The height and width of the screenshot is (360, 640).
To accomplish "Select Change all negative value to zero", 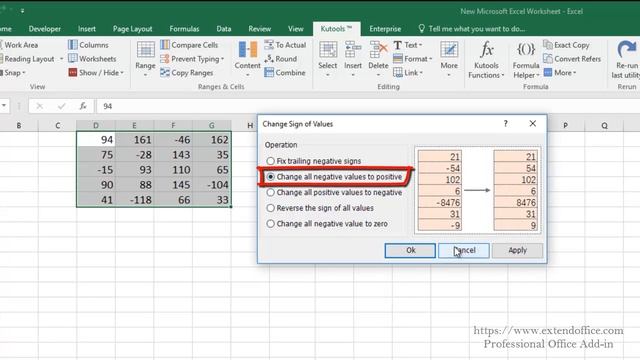I will (x=327, y=224).
